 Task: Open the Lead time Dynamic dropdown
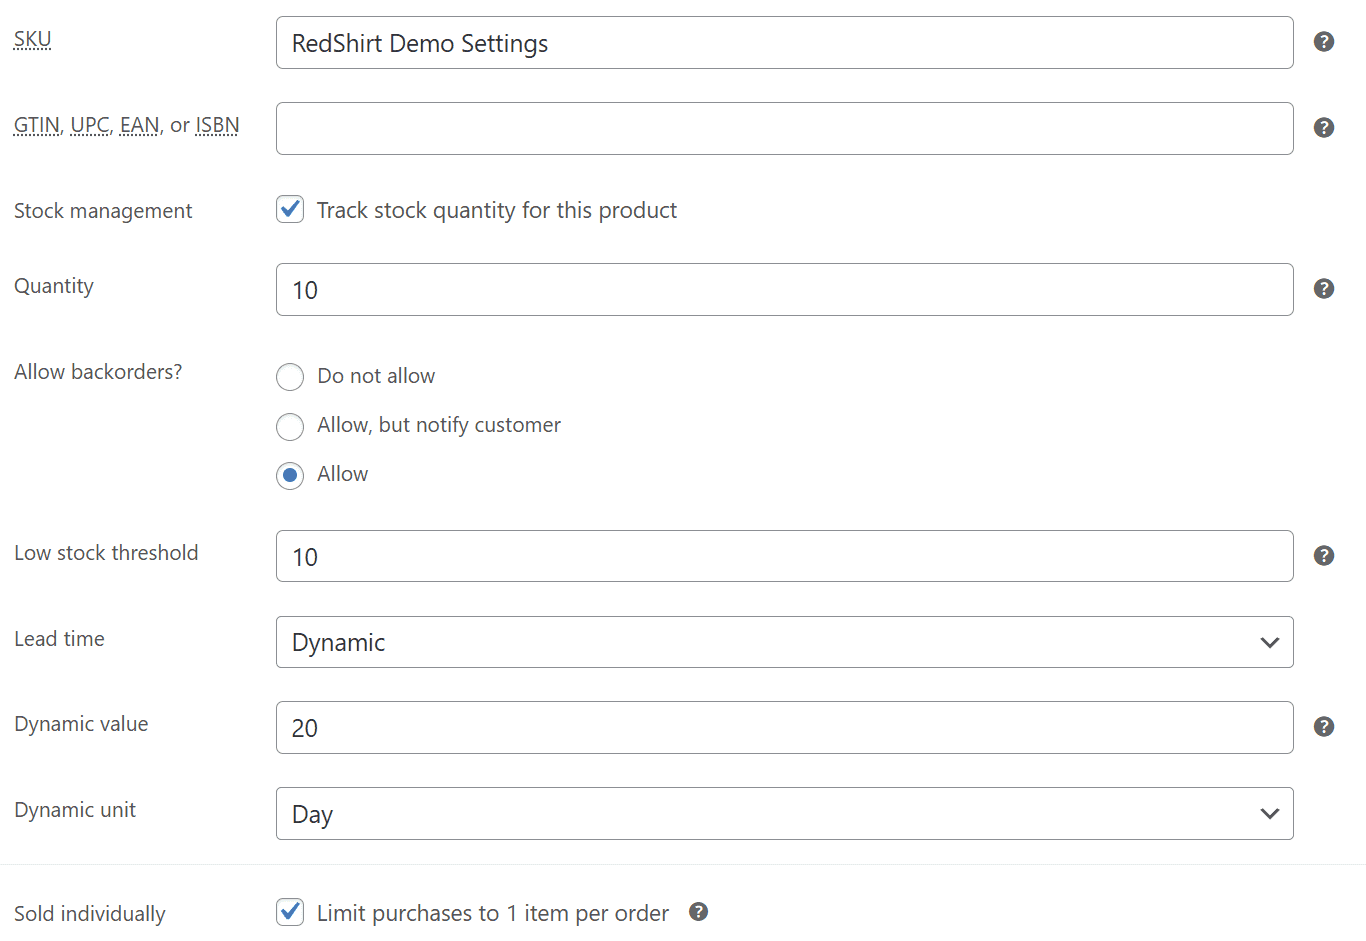coord(784,642)
